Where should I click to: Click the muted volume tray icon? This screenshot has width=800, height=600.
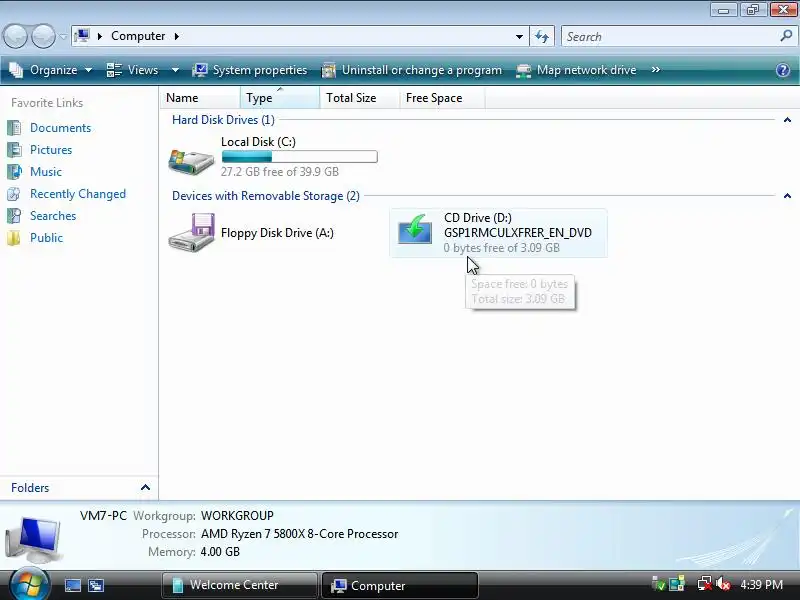click(723, 584)
